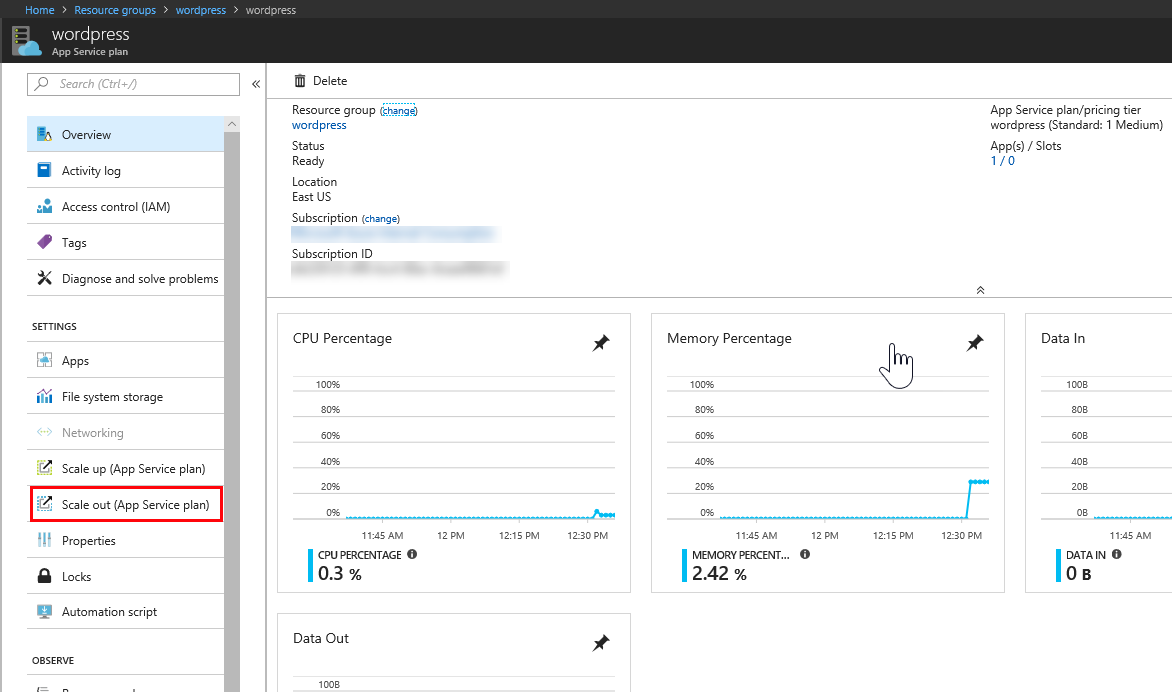Click the Properties bars icon
Image resolution: width=1172 pixels, height=692 pixels.
(x=44, y=540)
